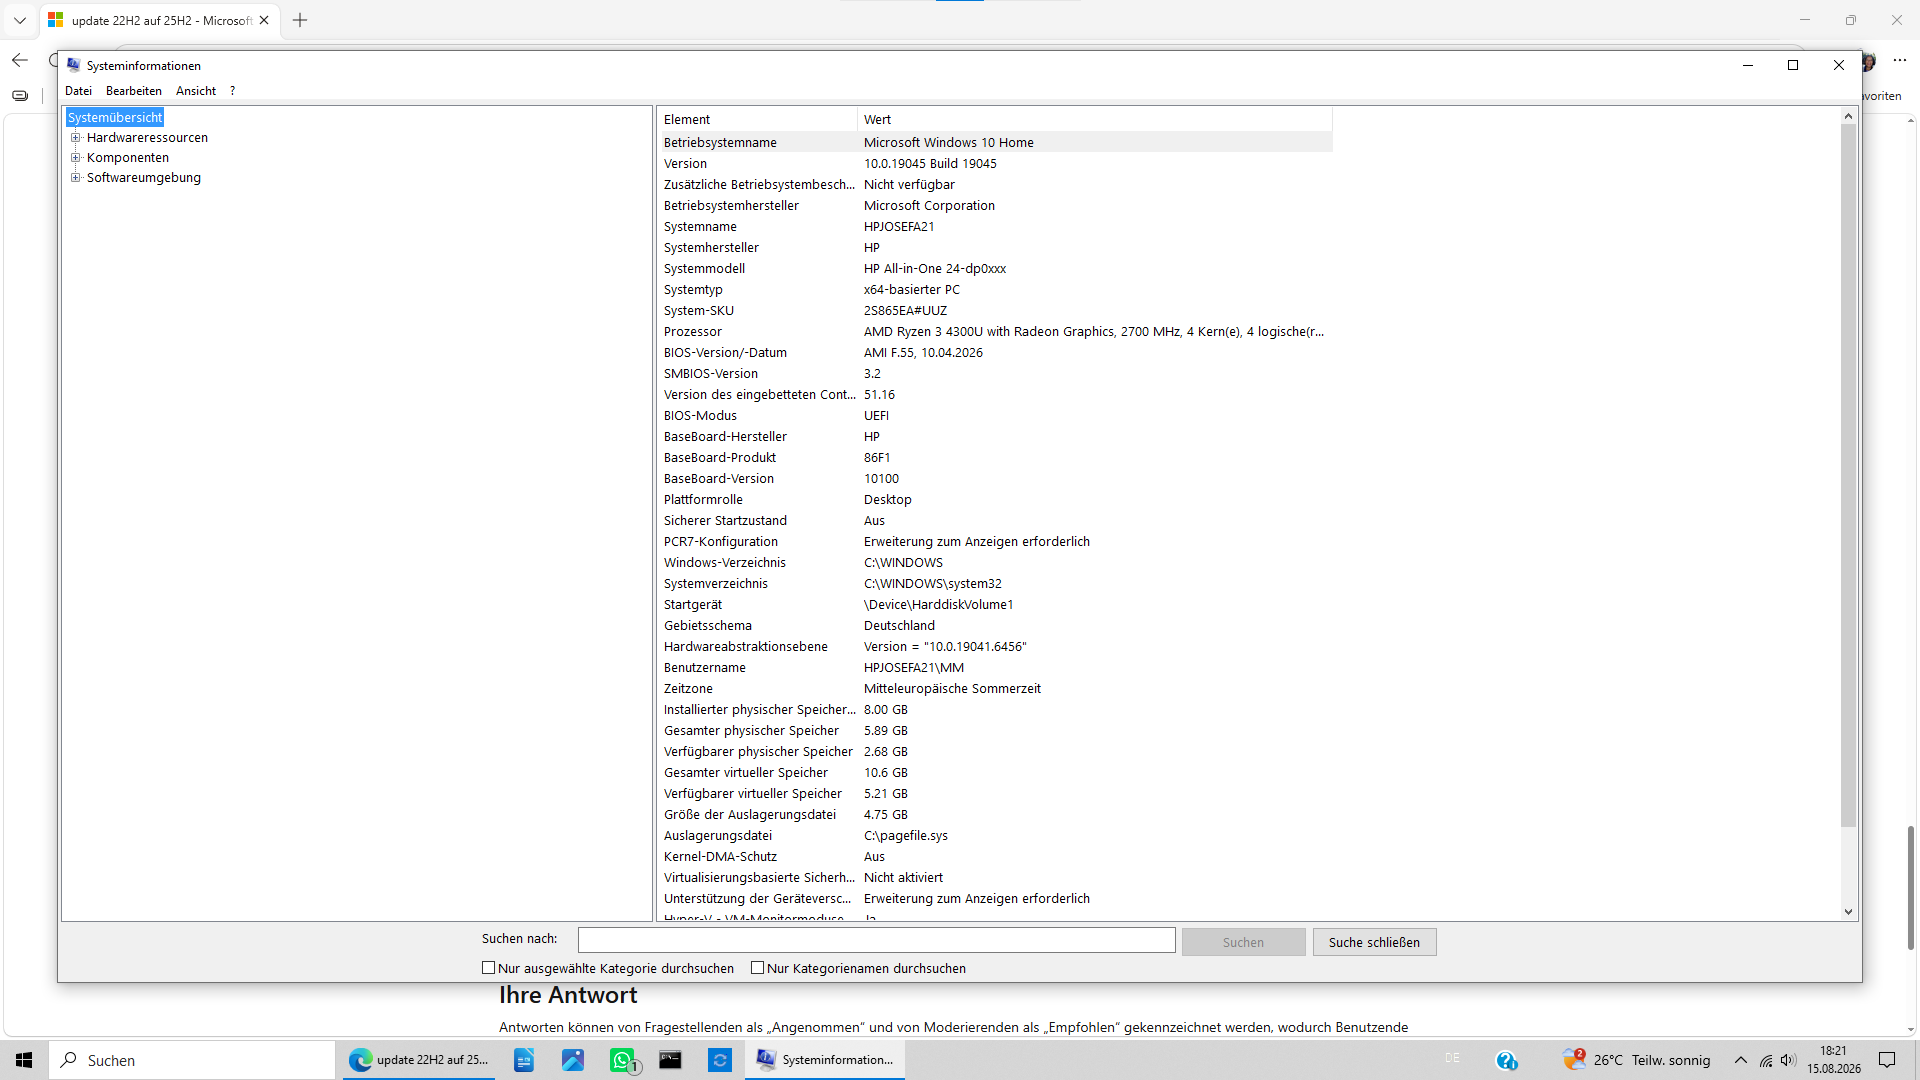Go back with the browser back arrow

[x=20, y=60]
